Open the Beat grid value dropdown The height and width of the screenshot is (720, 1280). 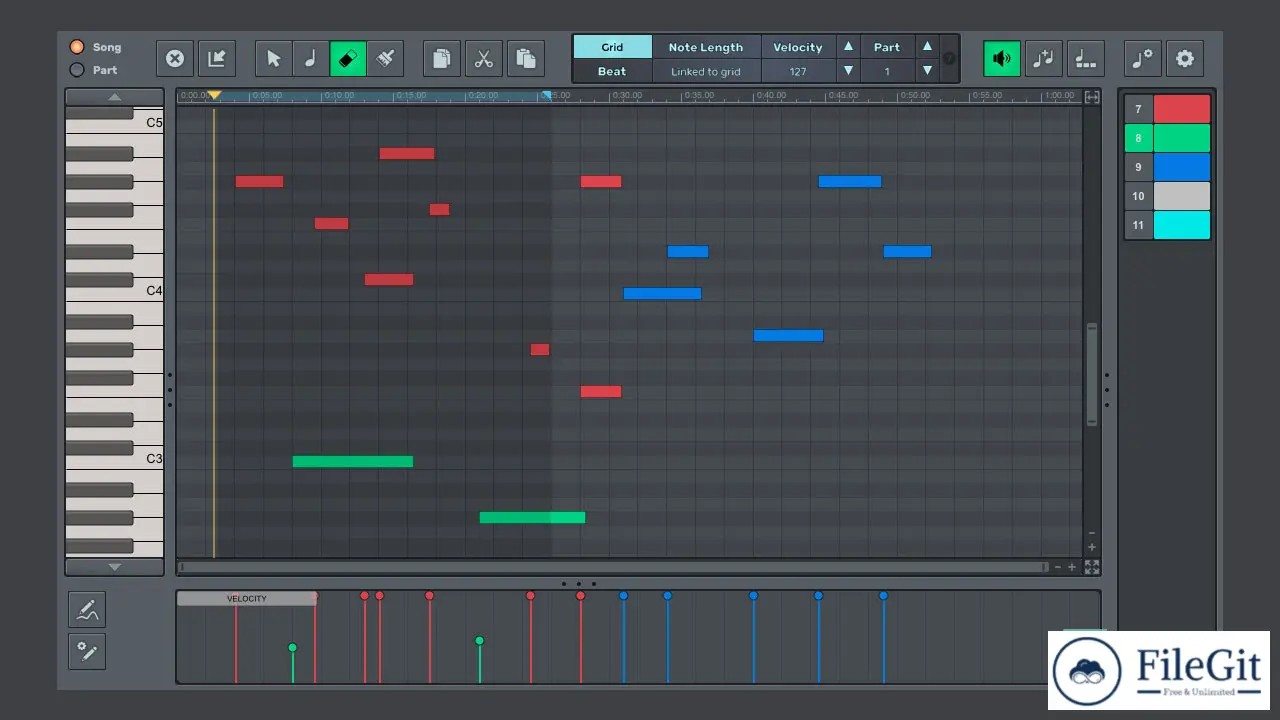pyautogui.click(x=612, y=71)
